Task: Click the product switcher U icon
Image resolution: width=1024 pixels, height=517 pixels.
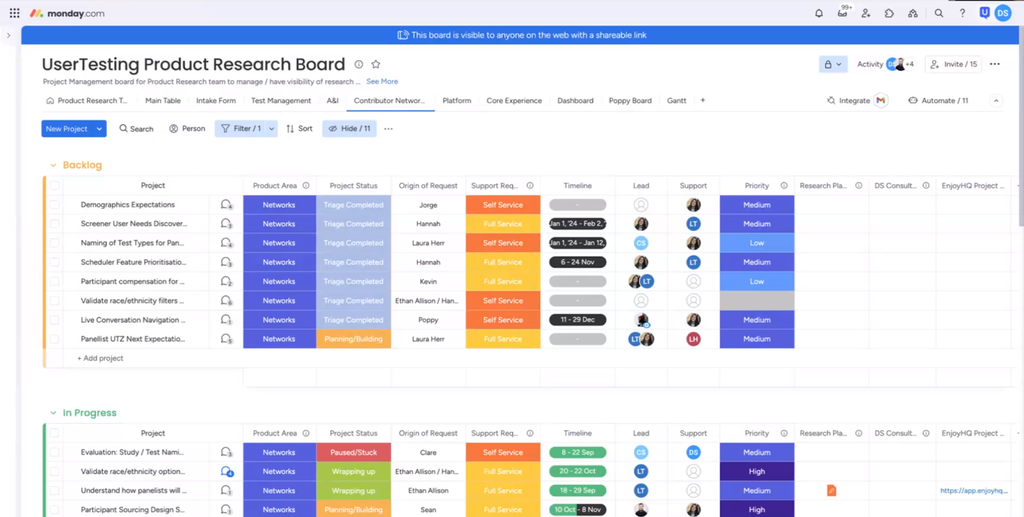Action: point(985,12)
